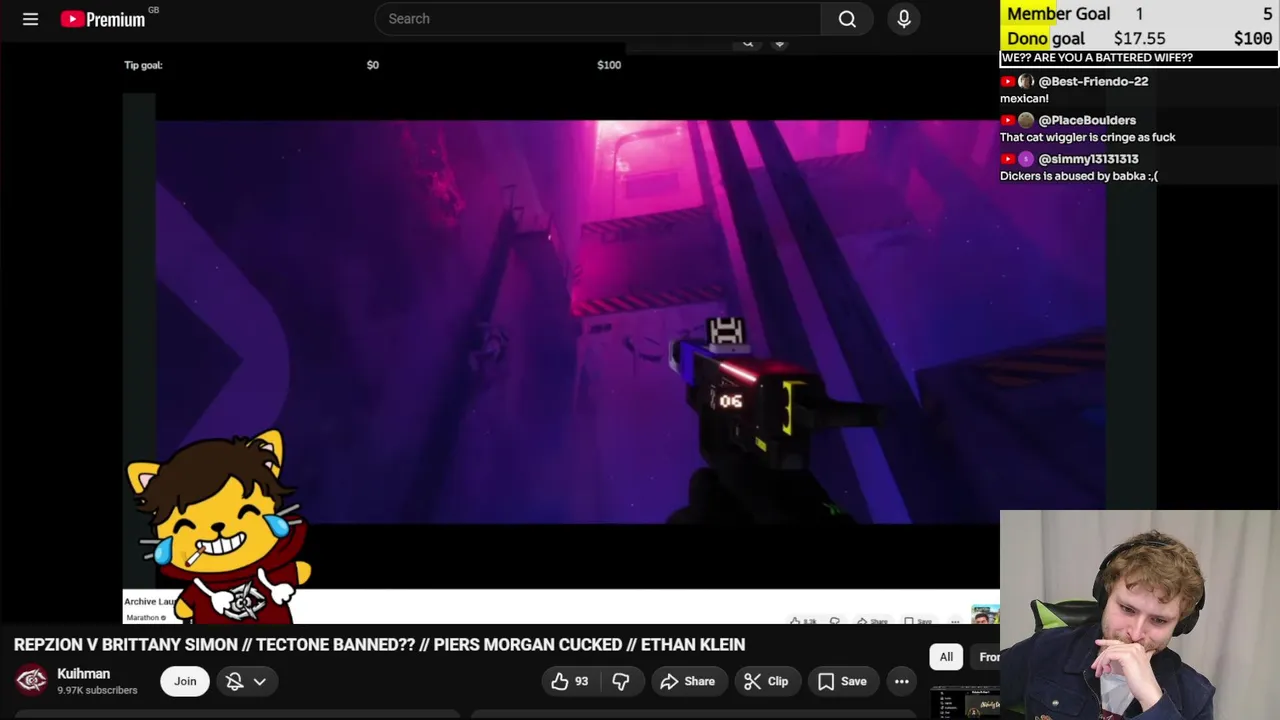Open more actions three-dot menu
1280x720 pixels.
(x=902, y=681)
